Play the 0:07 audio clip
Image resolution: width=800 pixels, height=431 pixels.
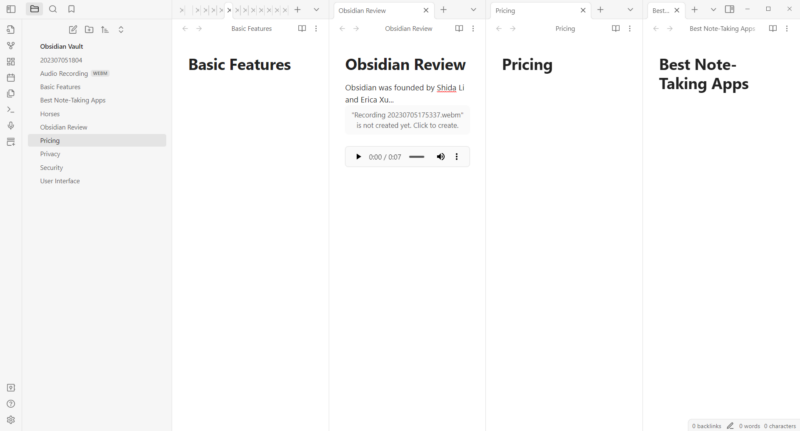pyautogui.click(x=358, y=157)
